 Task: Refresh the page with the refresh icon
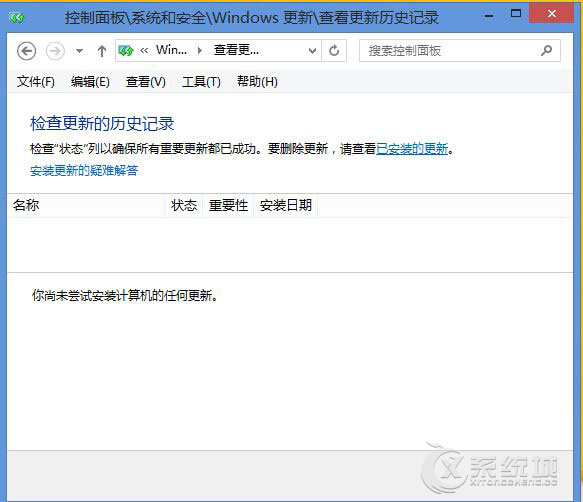tap(334, 51)
